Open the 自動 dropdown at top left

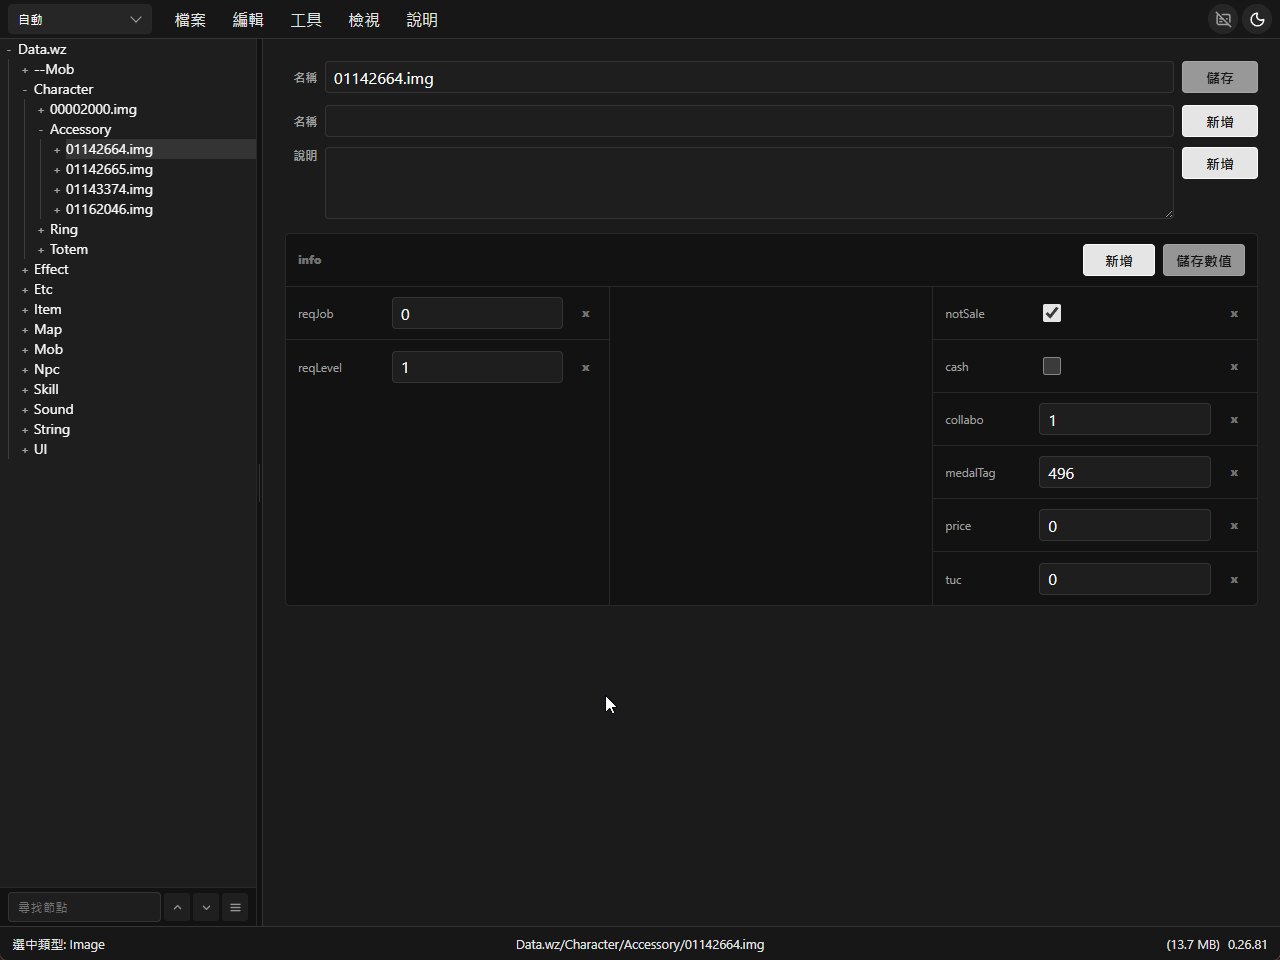point(80,19)
